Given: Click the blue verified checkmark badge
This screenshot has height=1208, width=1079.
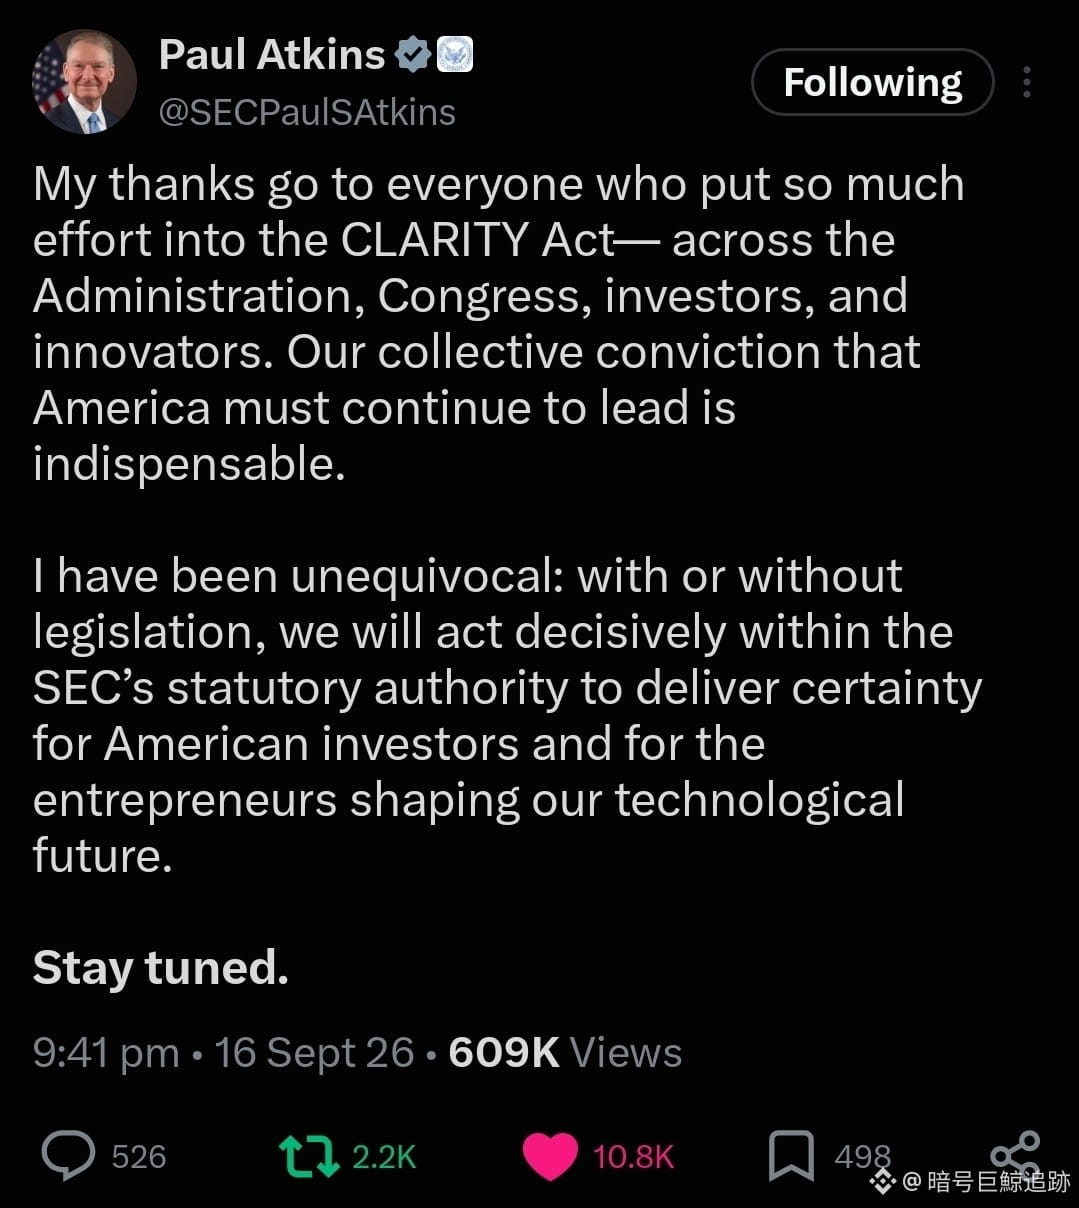Looking at the screenshot, I should click(x=412, y=54).
